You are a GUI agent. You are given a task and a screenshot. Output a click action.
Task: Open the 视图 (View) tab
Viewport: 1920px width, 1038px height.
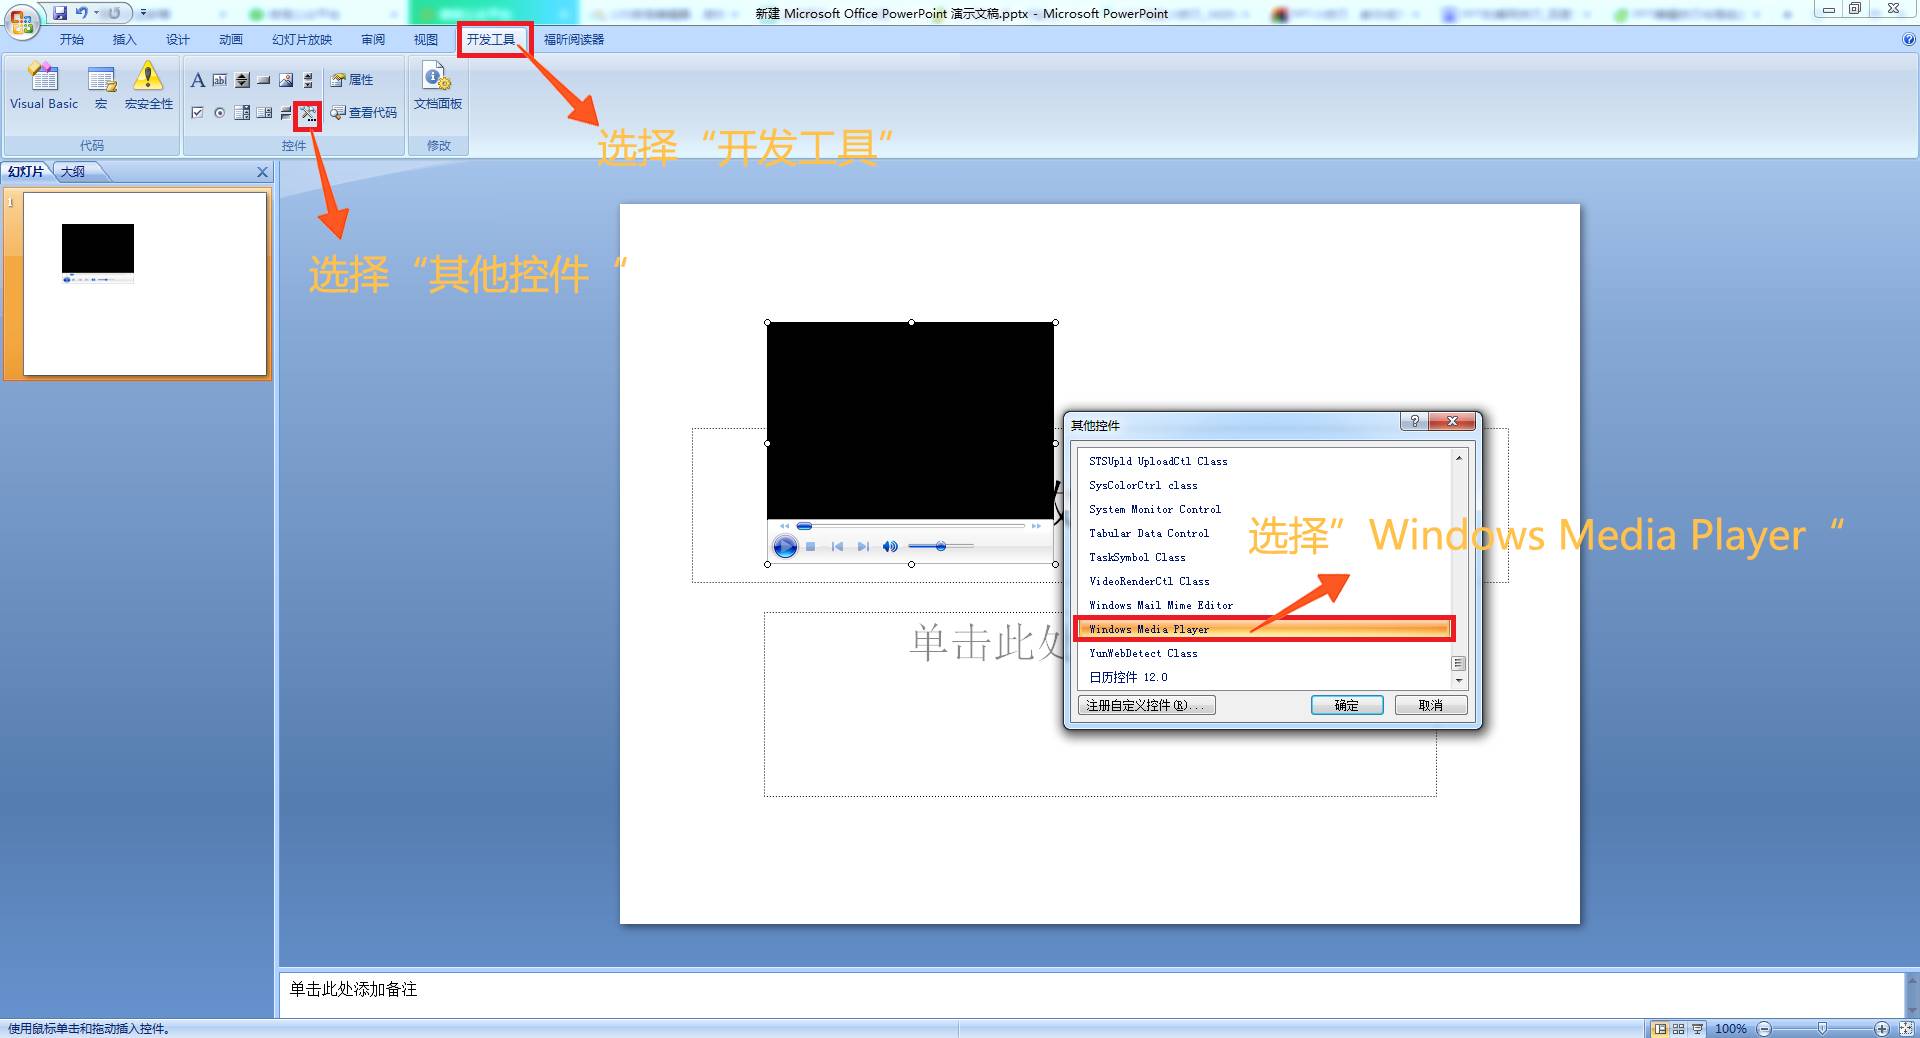click(426, 40)
